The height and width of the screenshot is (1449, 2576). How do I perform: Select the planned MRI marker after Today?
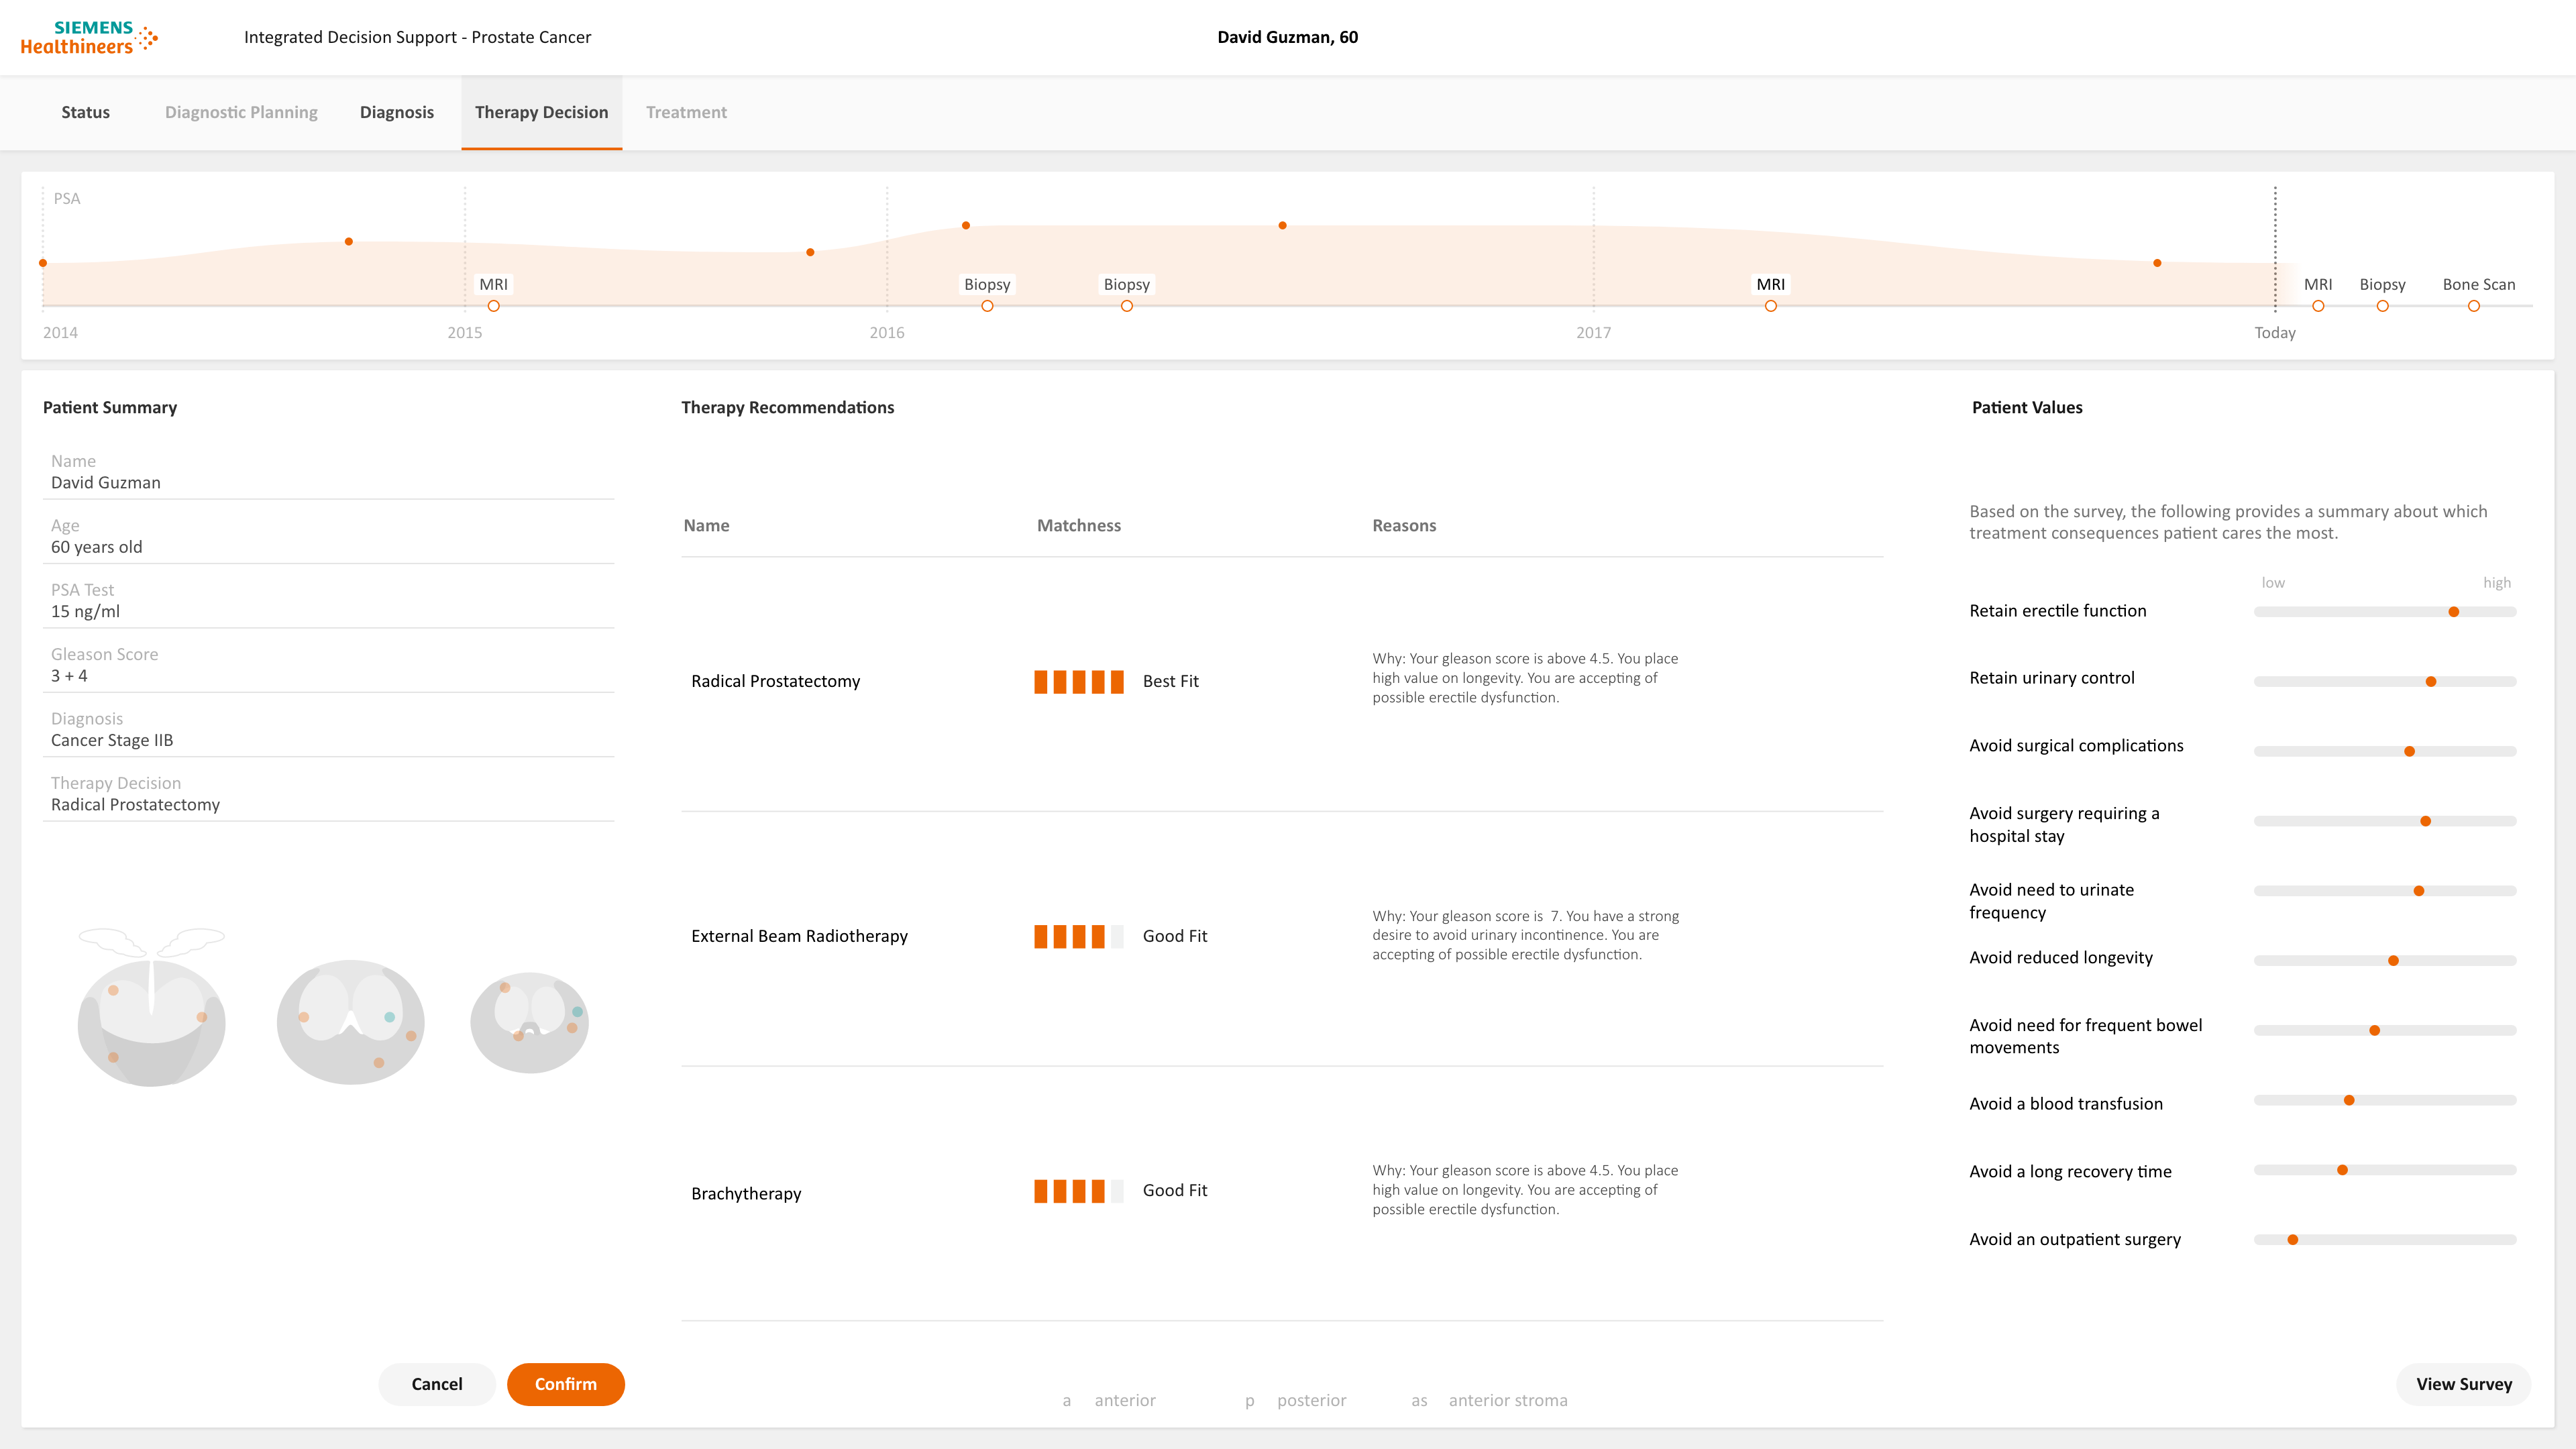point(2318,306)
